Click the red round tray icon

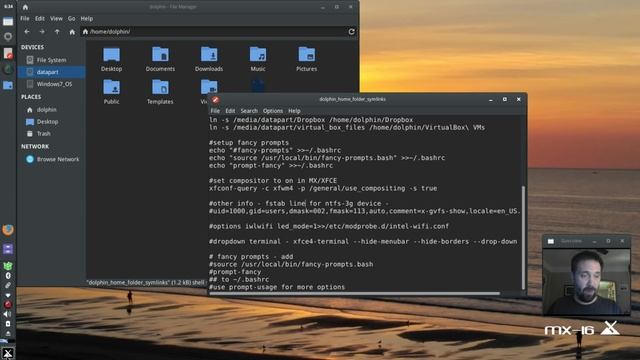8,304
